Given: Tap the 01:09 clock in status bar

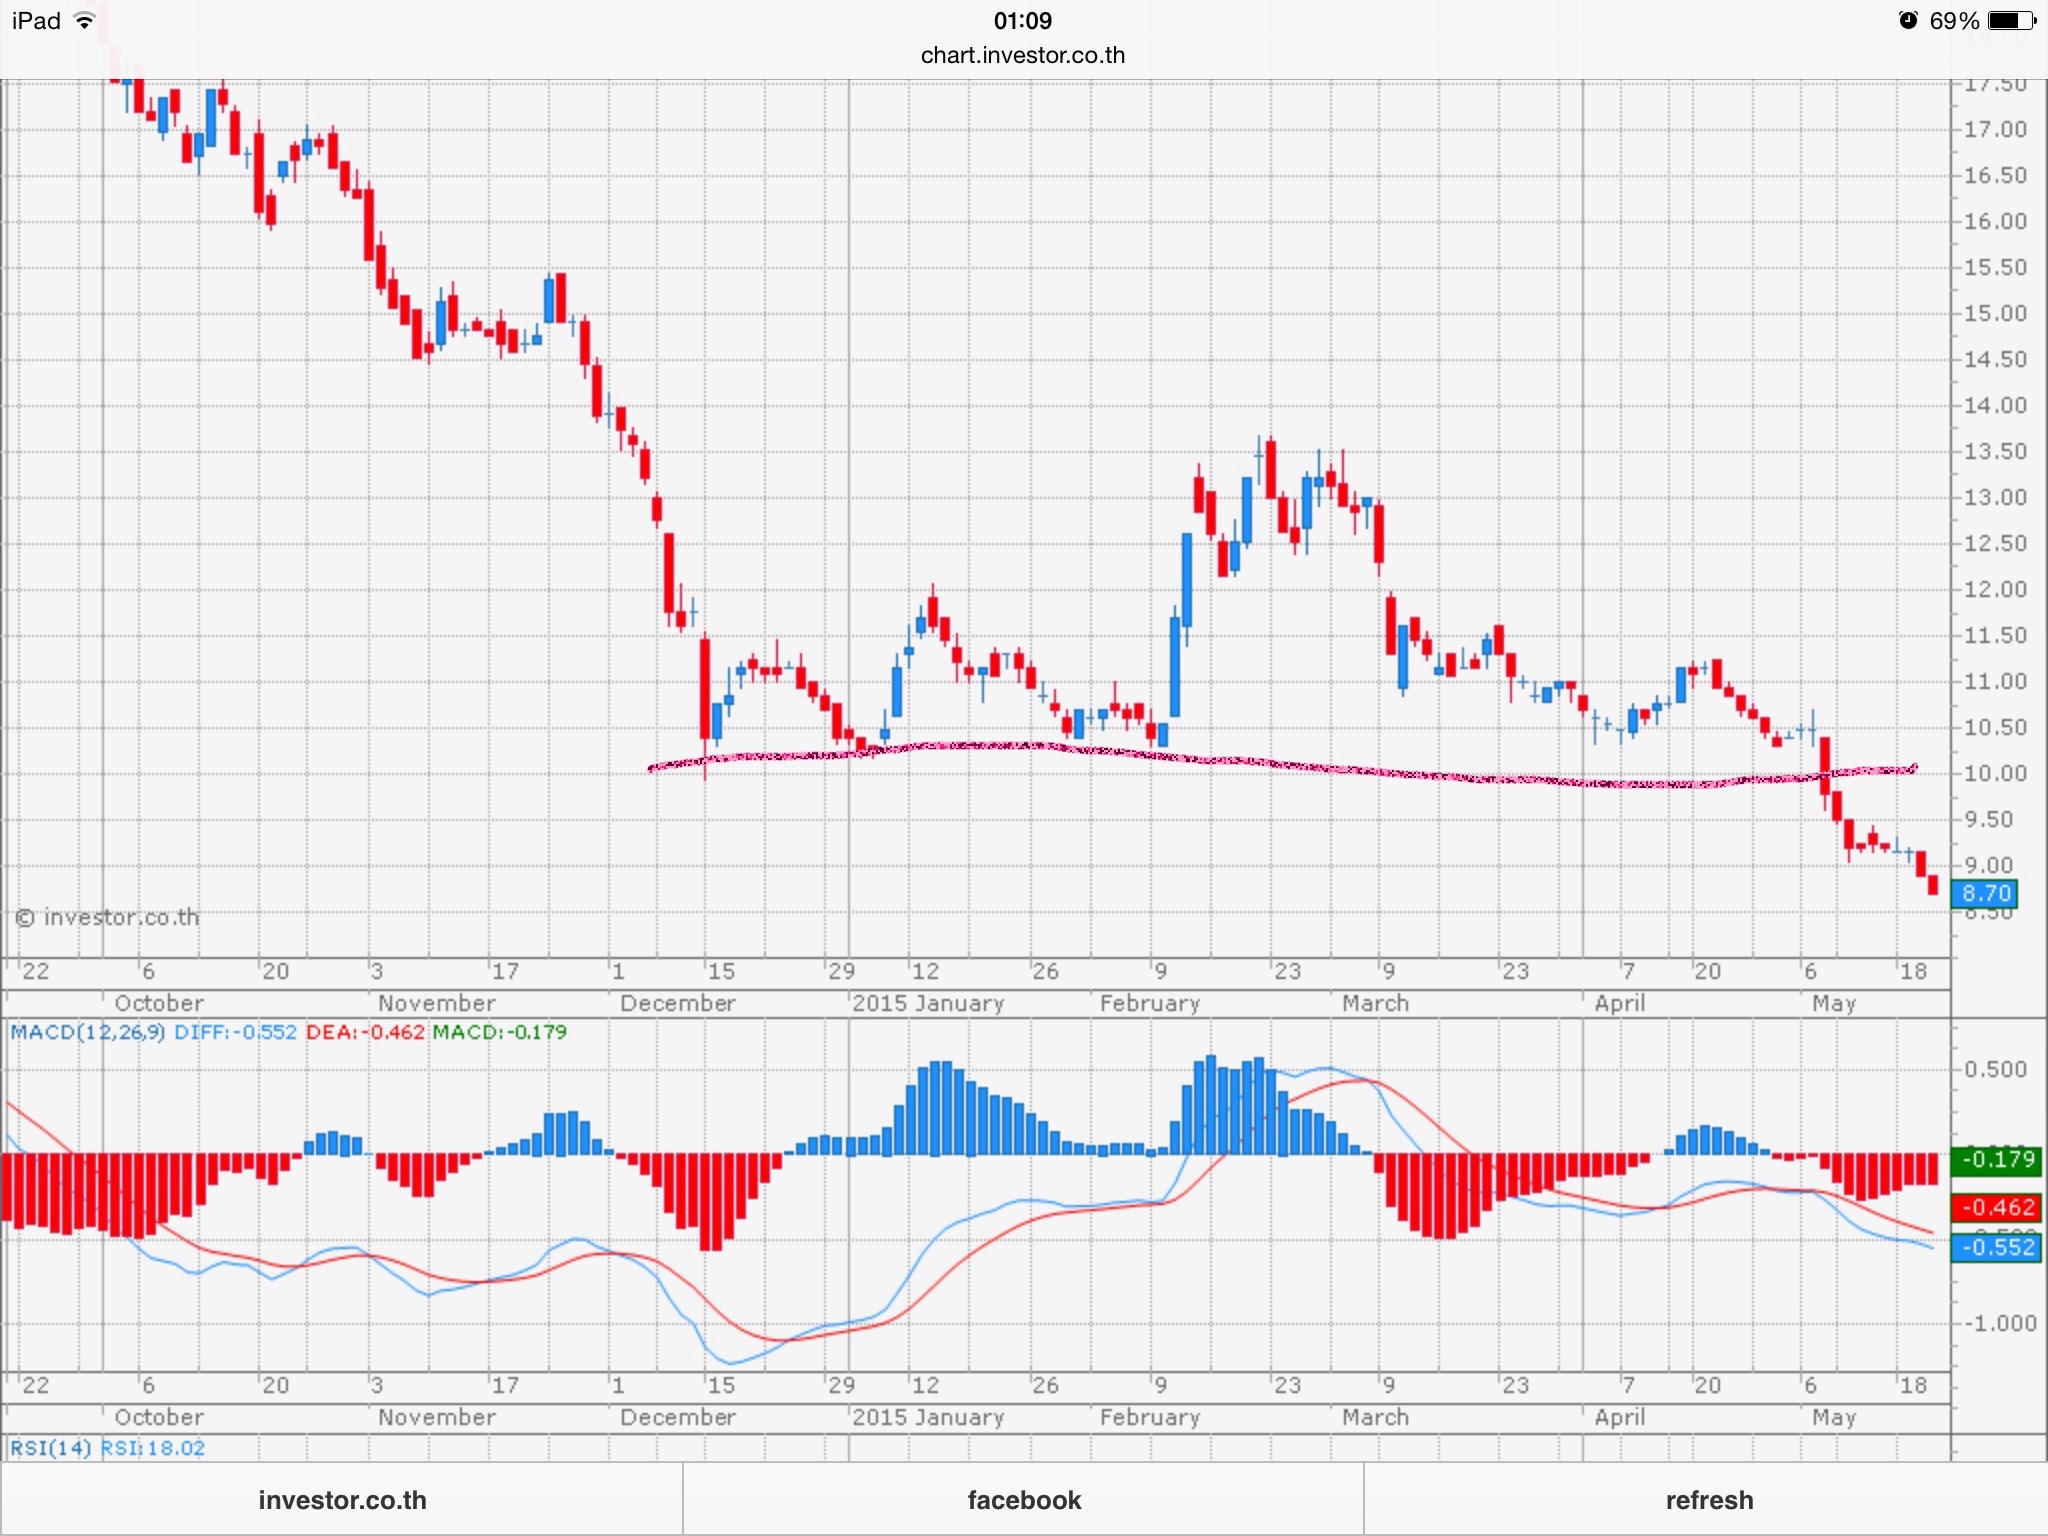Looking at the screenshot, I should pos(1022,20).
